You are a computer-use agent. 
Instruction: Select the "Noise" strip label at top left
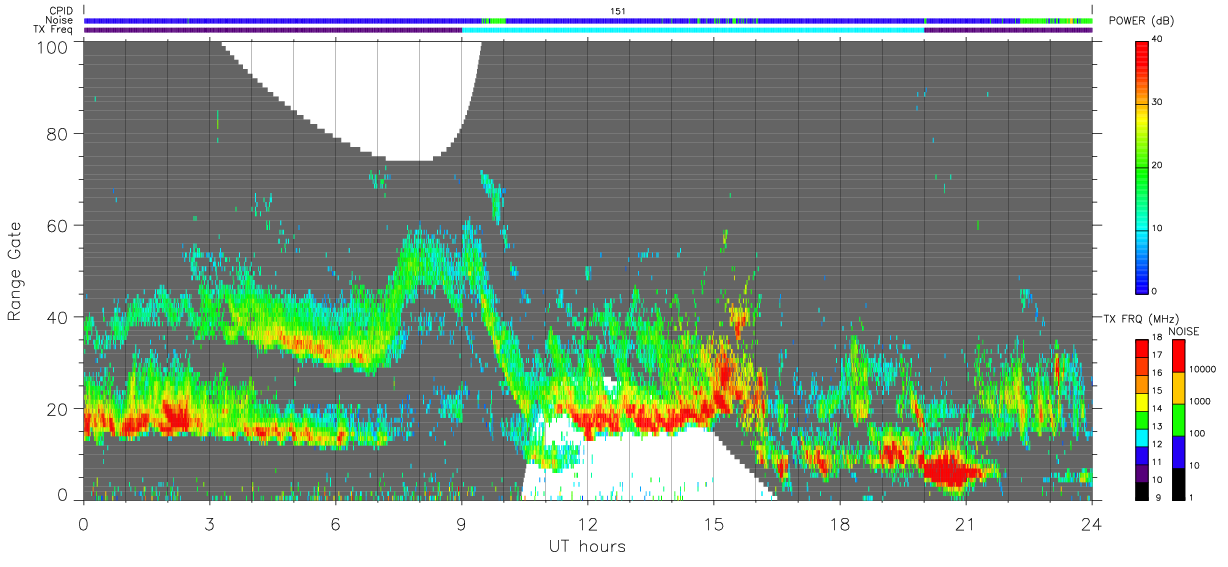(x=61, y=20)
